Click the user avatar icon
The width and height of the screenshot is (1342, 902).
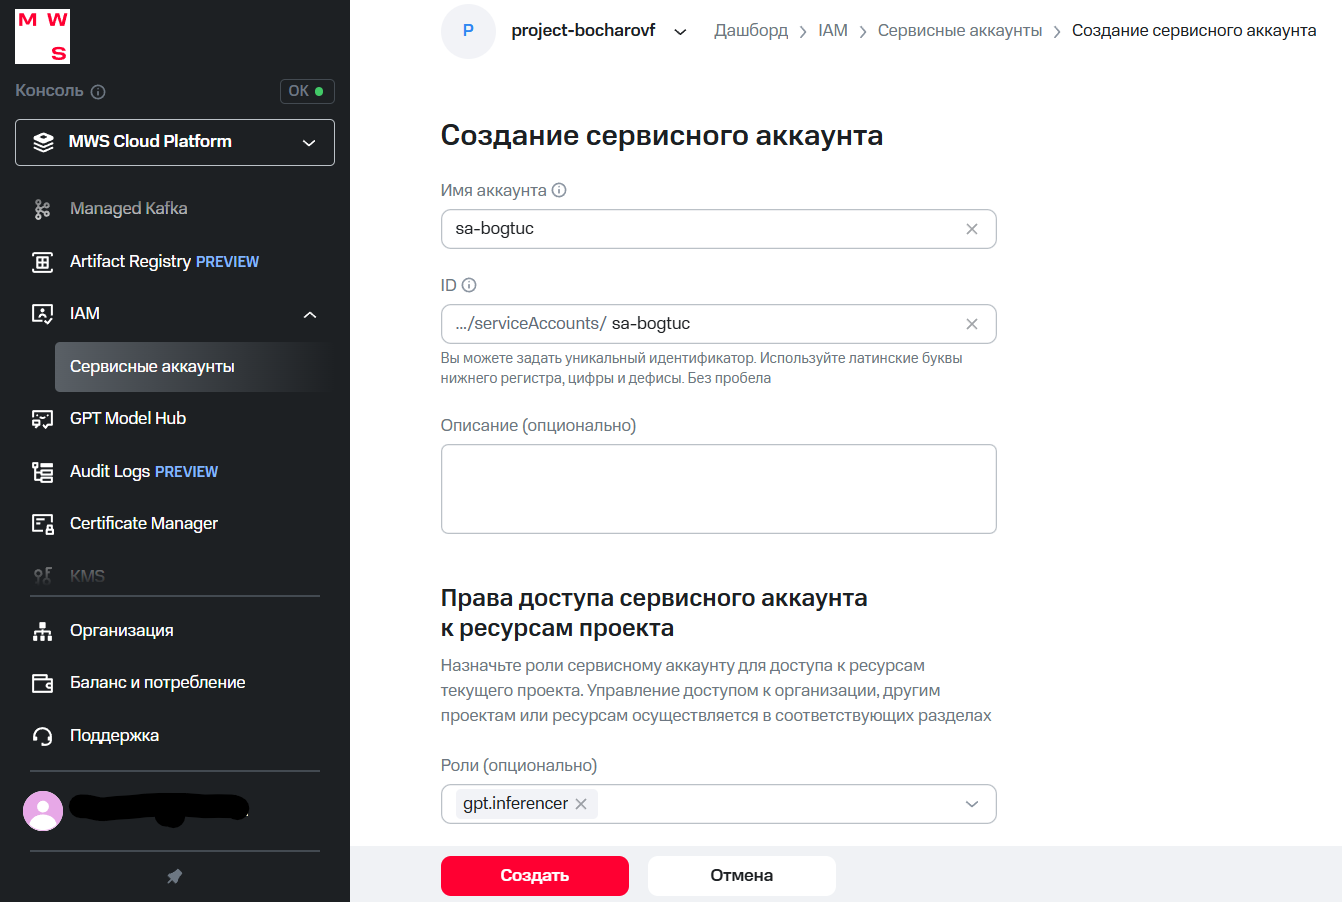[43, 811]
